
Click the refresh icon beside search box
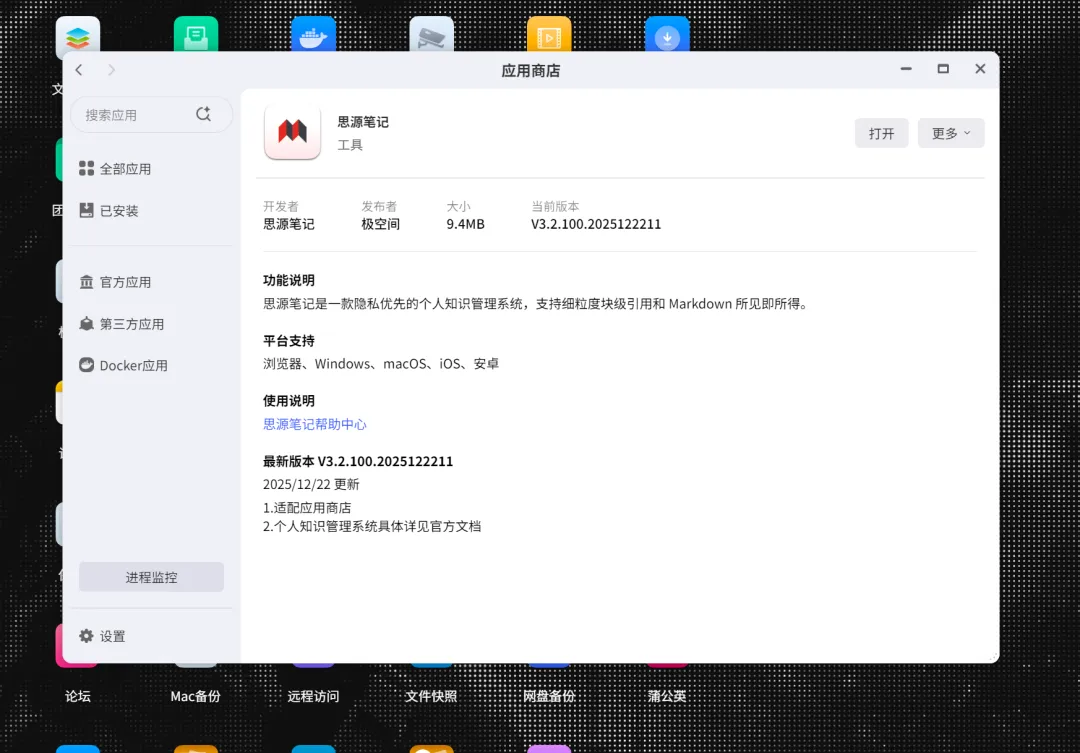pyautogui.click(x=203, y=114)
